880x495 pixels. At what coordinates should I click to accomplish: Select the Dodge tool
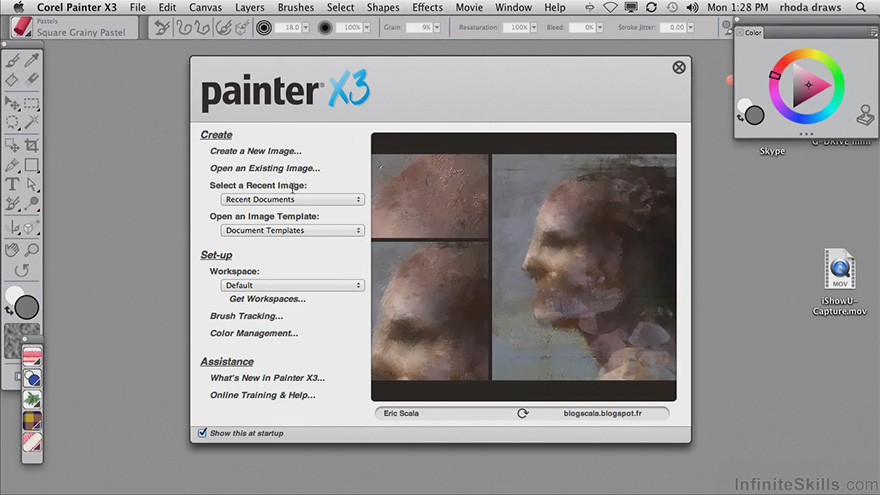tap(32, 203)
